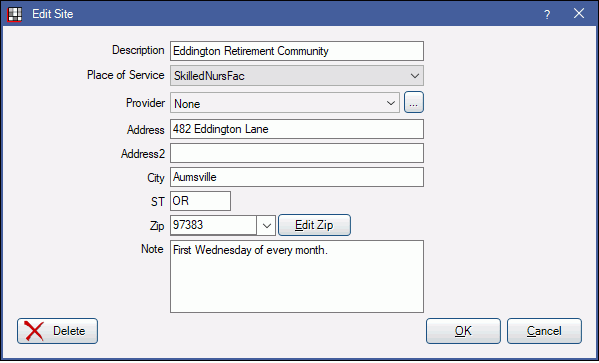599x363 pixels.
Task: Click the Open Dental app icon in title bar
Action: (x=15, y=14)
